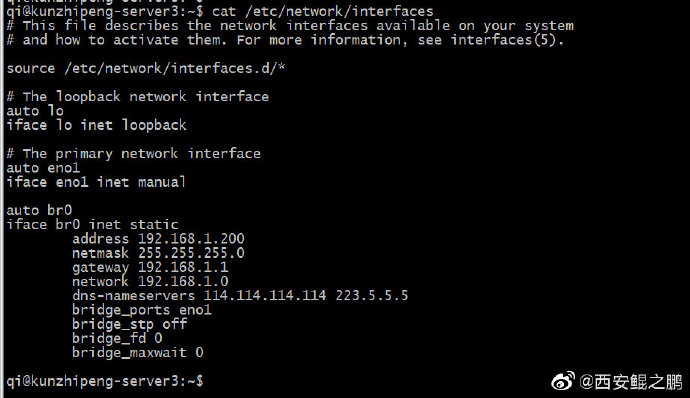Click the @西安鲲之鹏 watermark text

click(x=631, y=382)
